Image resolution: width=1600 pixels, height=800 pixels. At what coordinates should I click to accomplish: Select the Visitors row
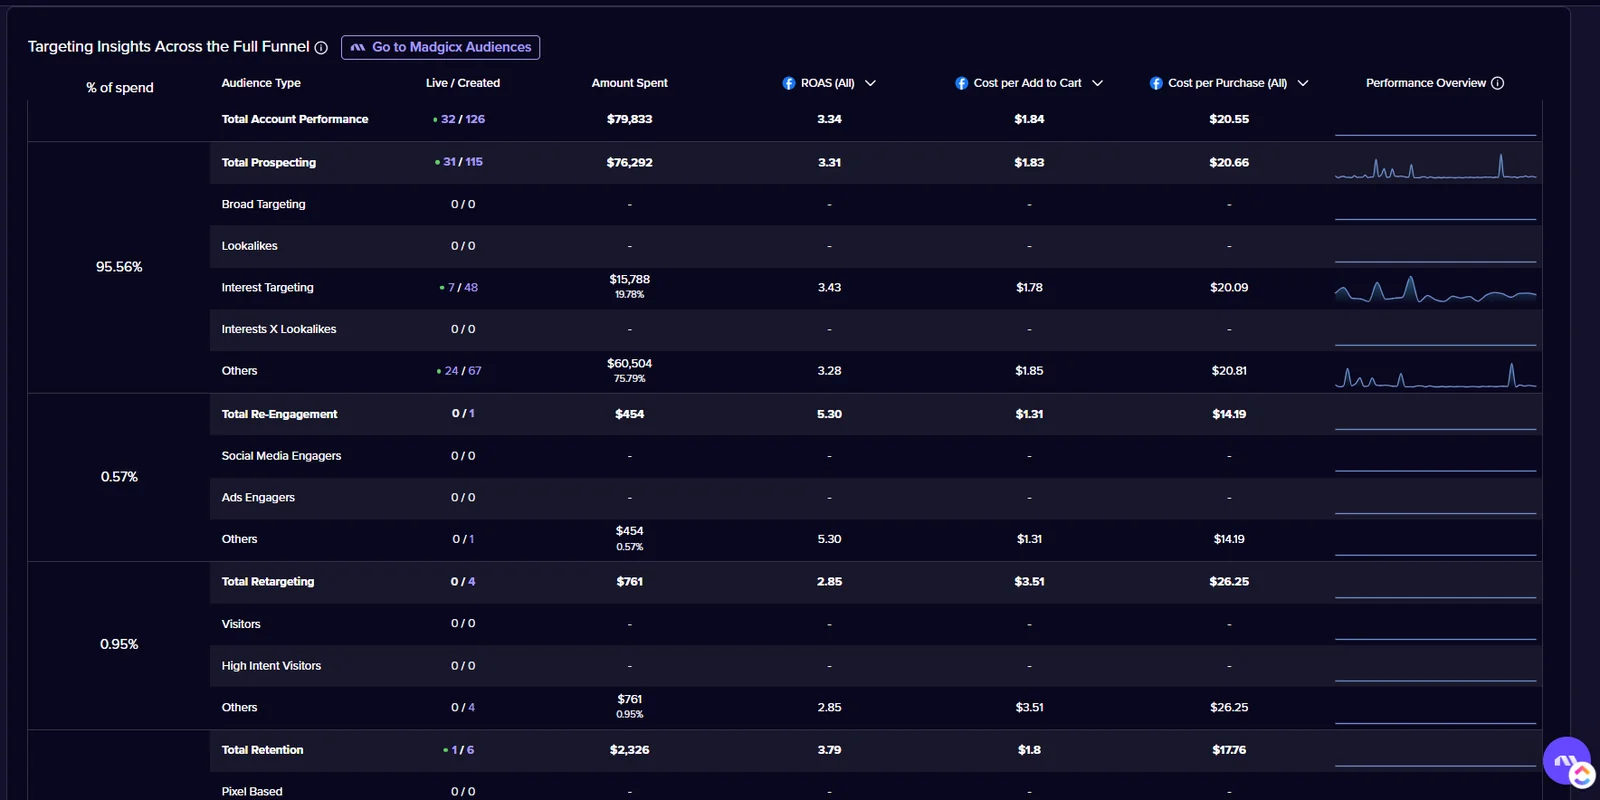coord(875,624)
